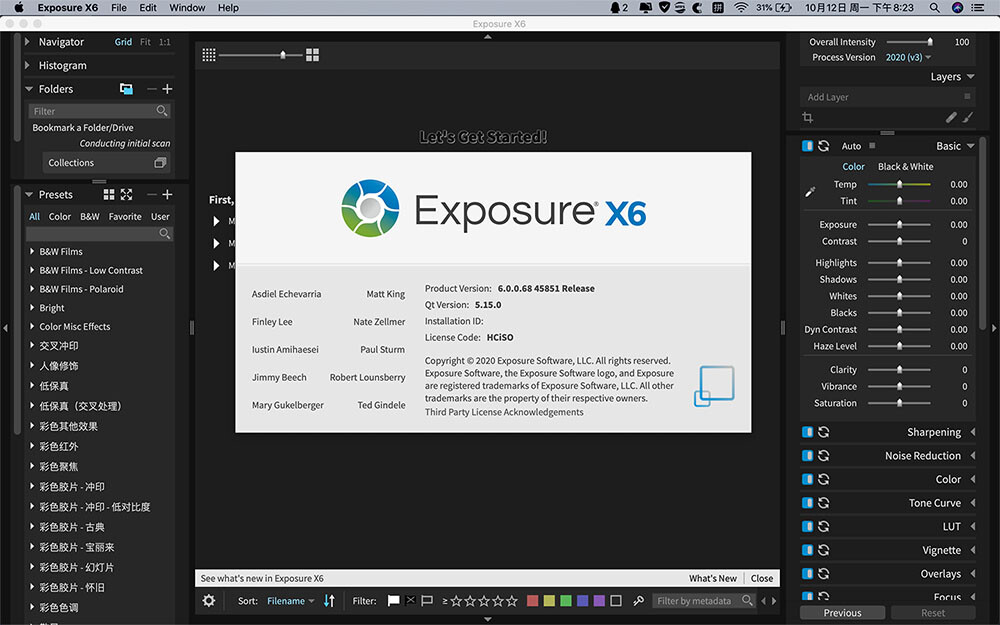The height and width of the screenshot is (625, 1000).
Task: Toggle the Vignette panel switch
Action: pos(807,550)
